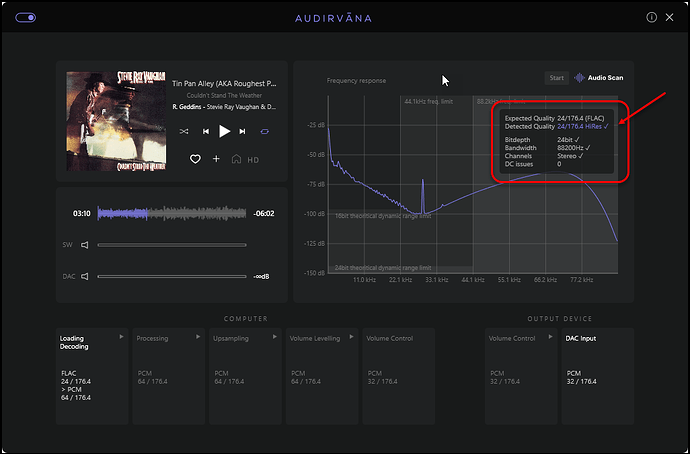Open the info icon in title bar

click(651, 17)
